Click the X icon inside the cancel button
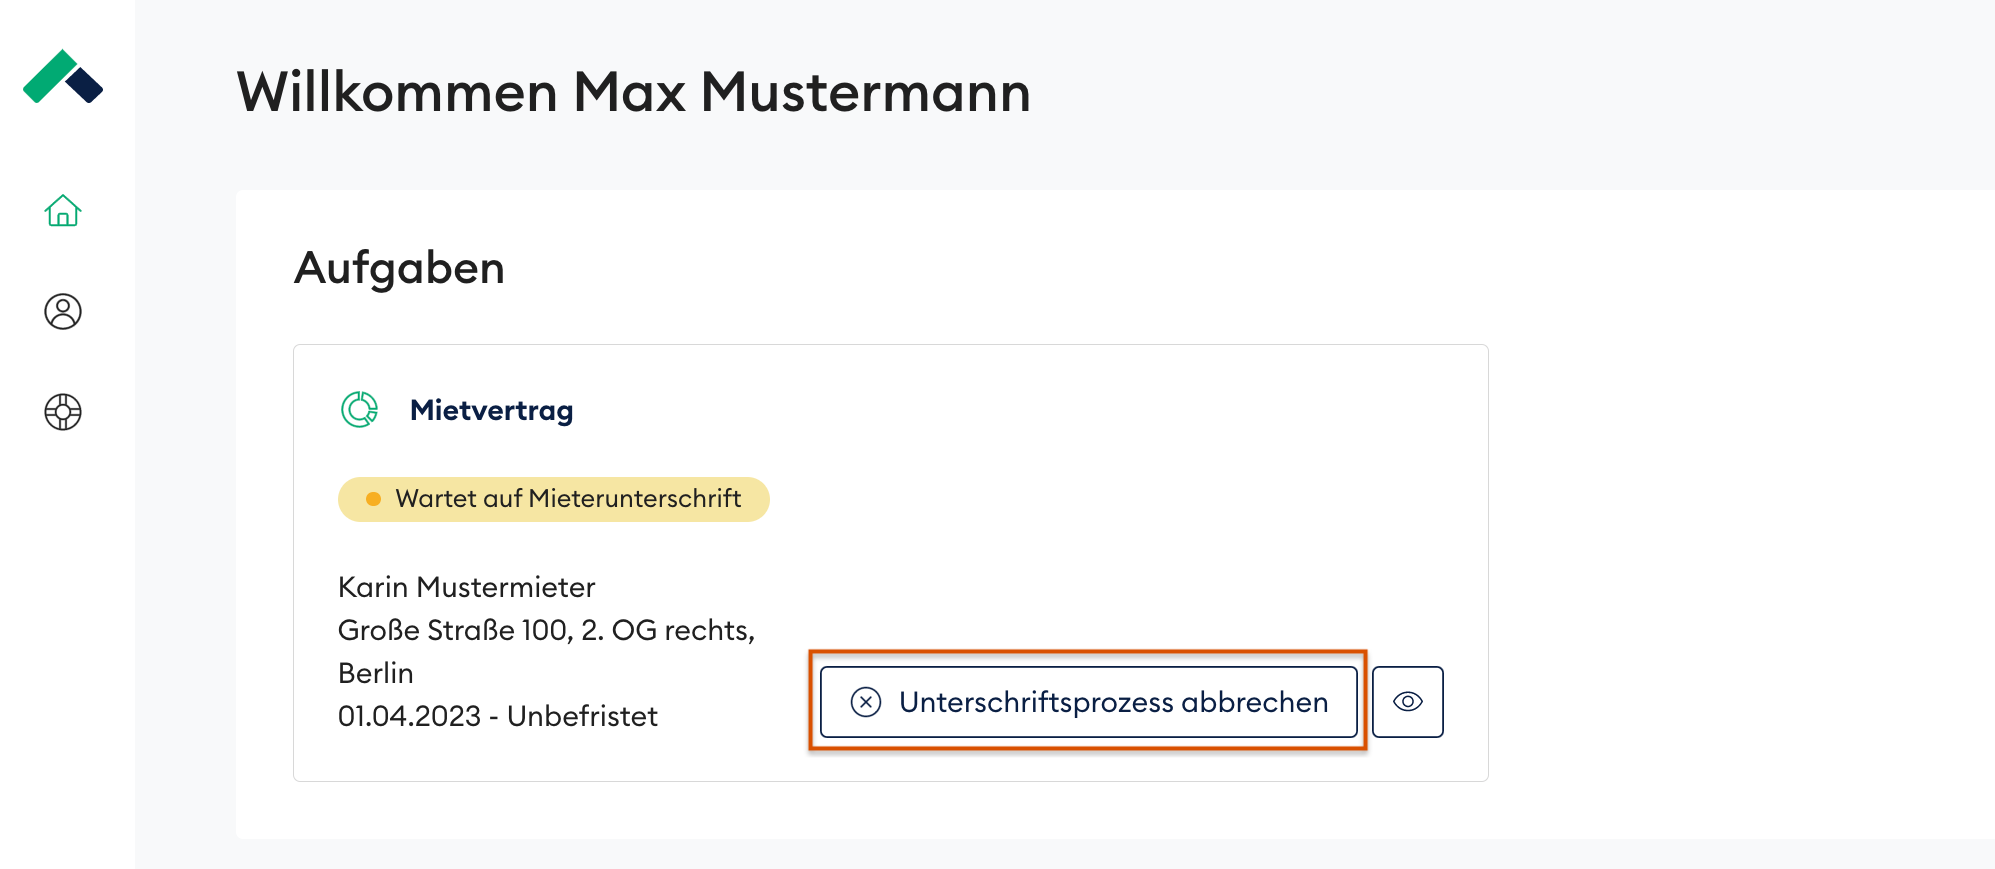 coord(866,701)
